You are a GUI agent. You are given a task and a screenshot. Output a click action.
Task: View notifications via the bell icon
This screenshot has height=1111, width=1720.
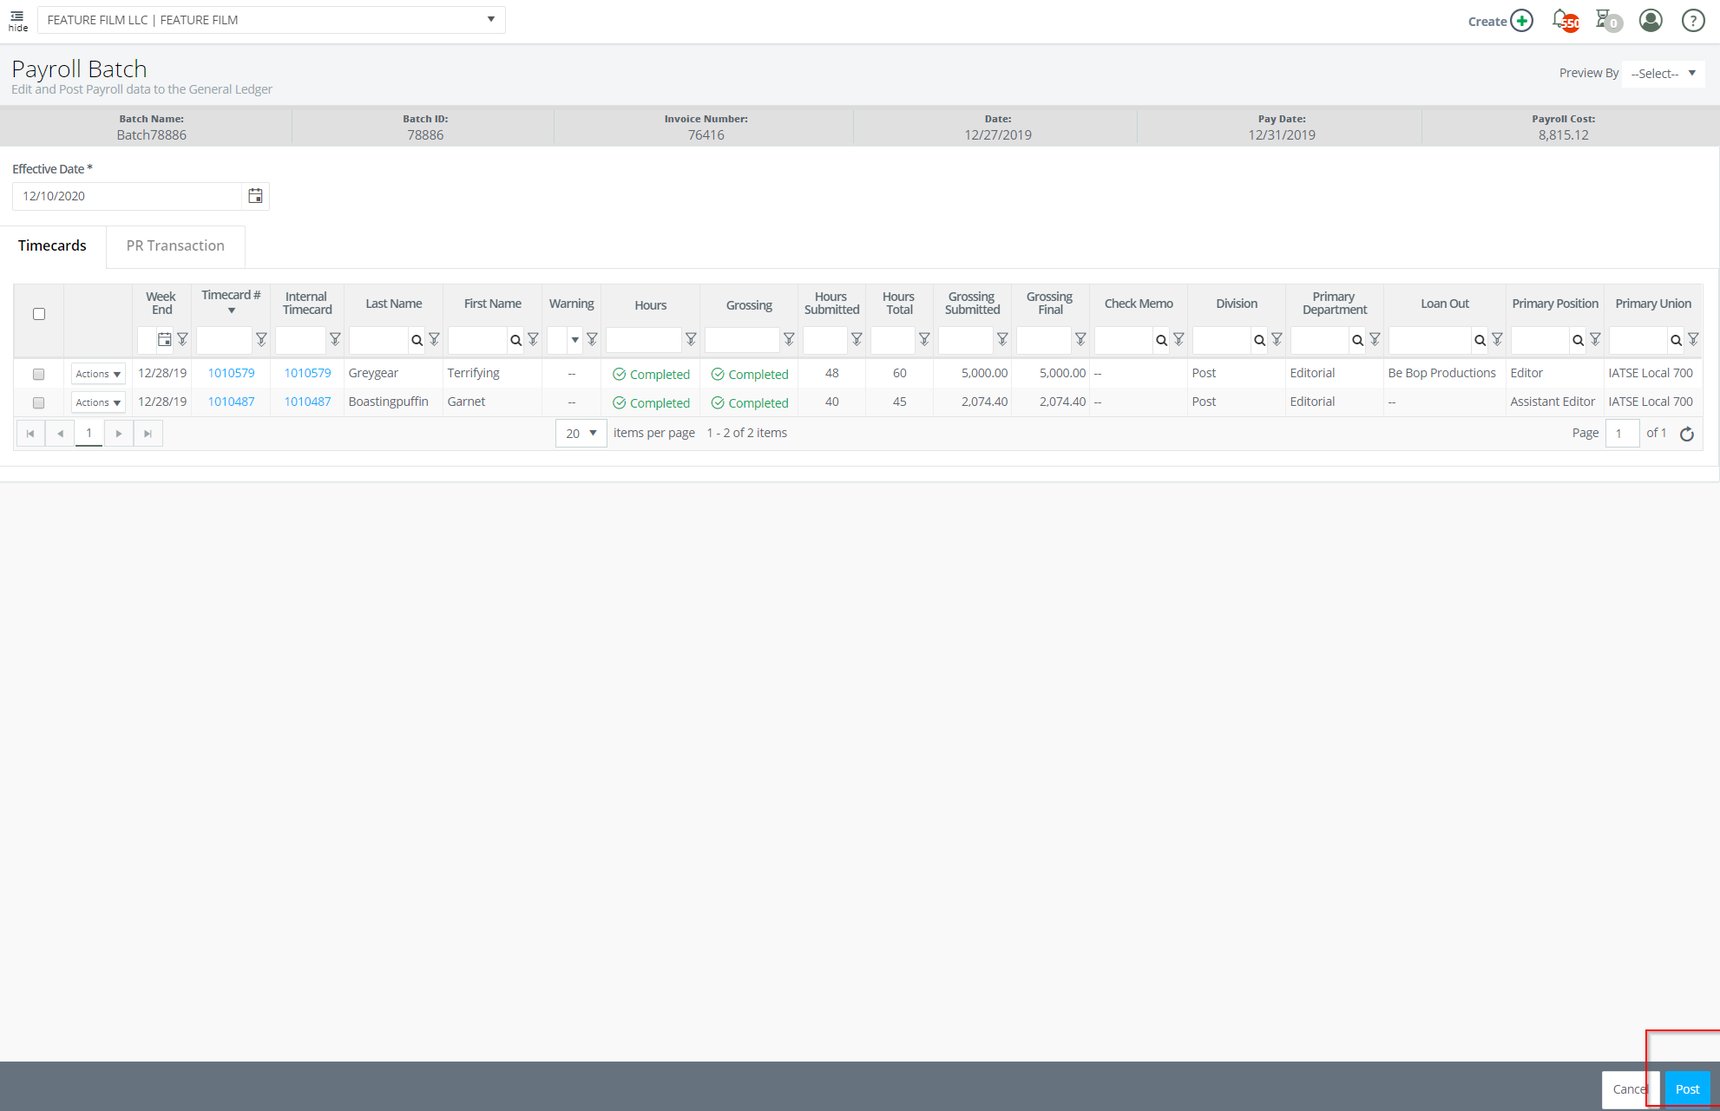click(1558, 20)
